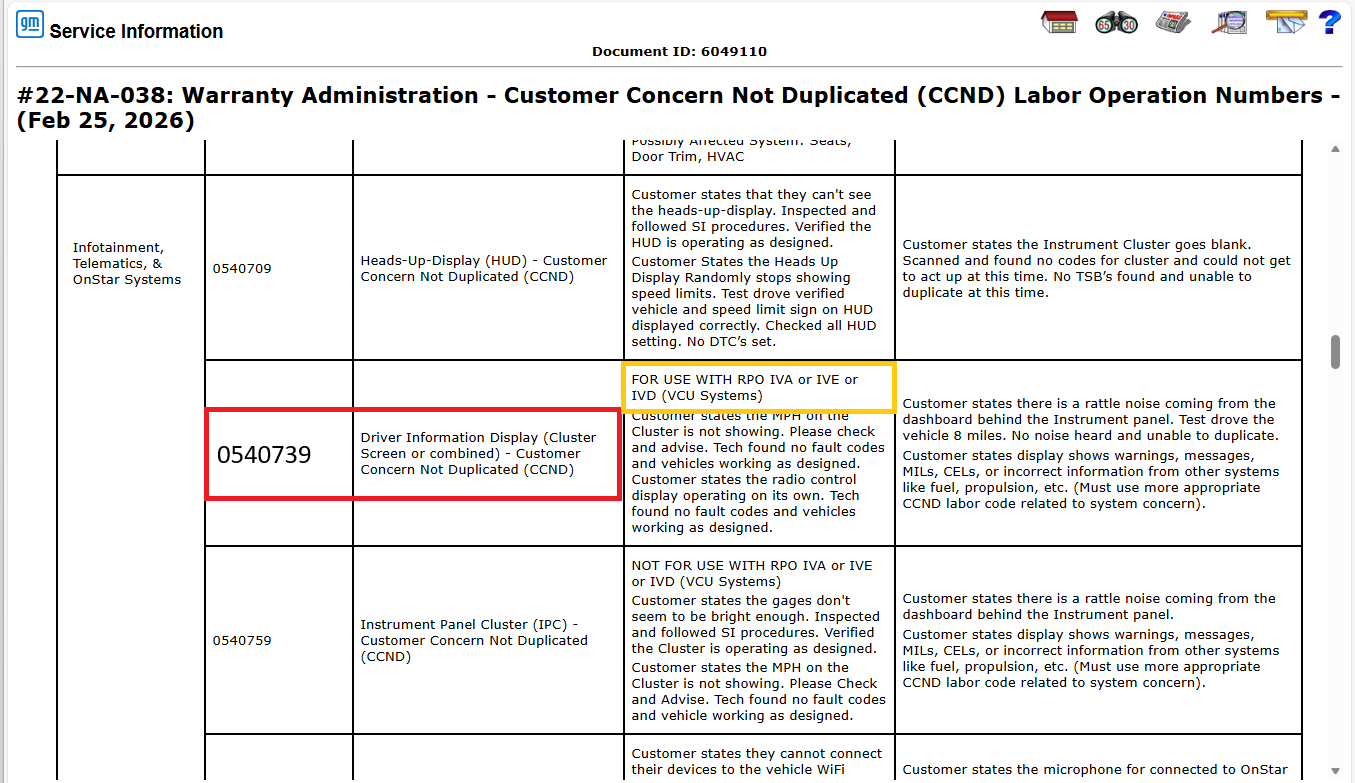
Task: Select labor code 0540739 in red box
Action: (264, 455)
